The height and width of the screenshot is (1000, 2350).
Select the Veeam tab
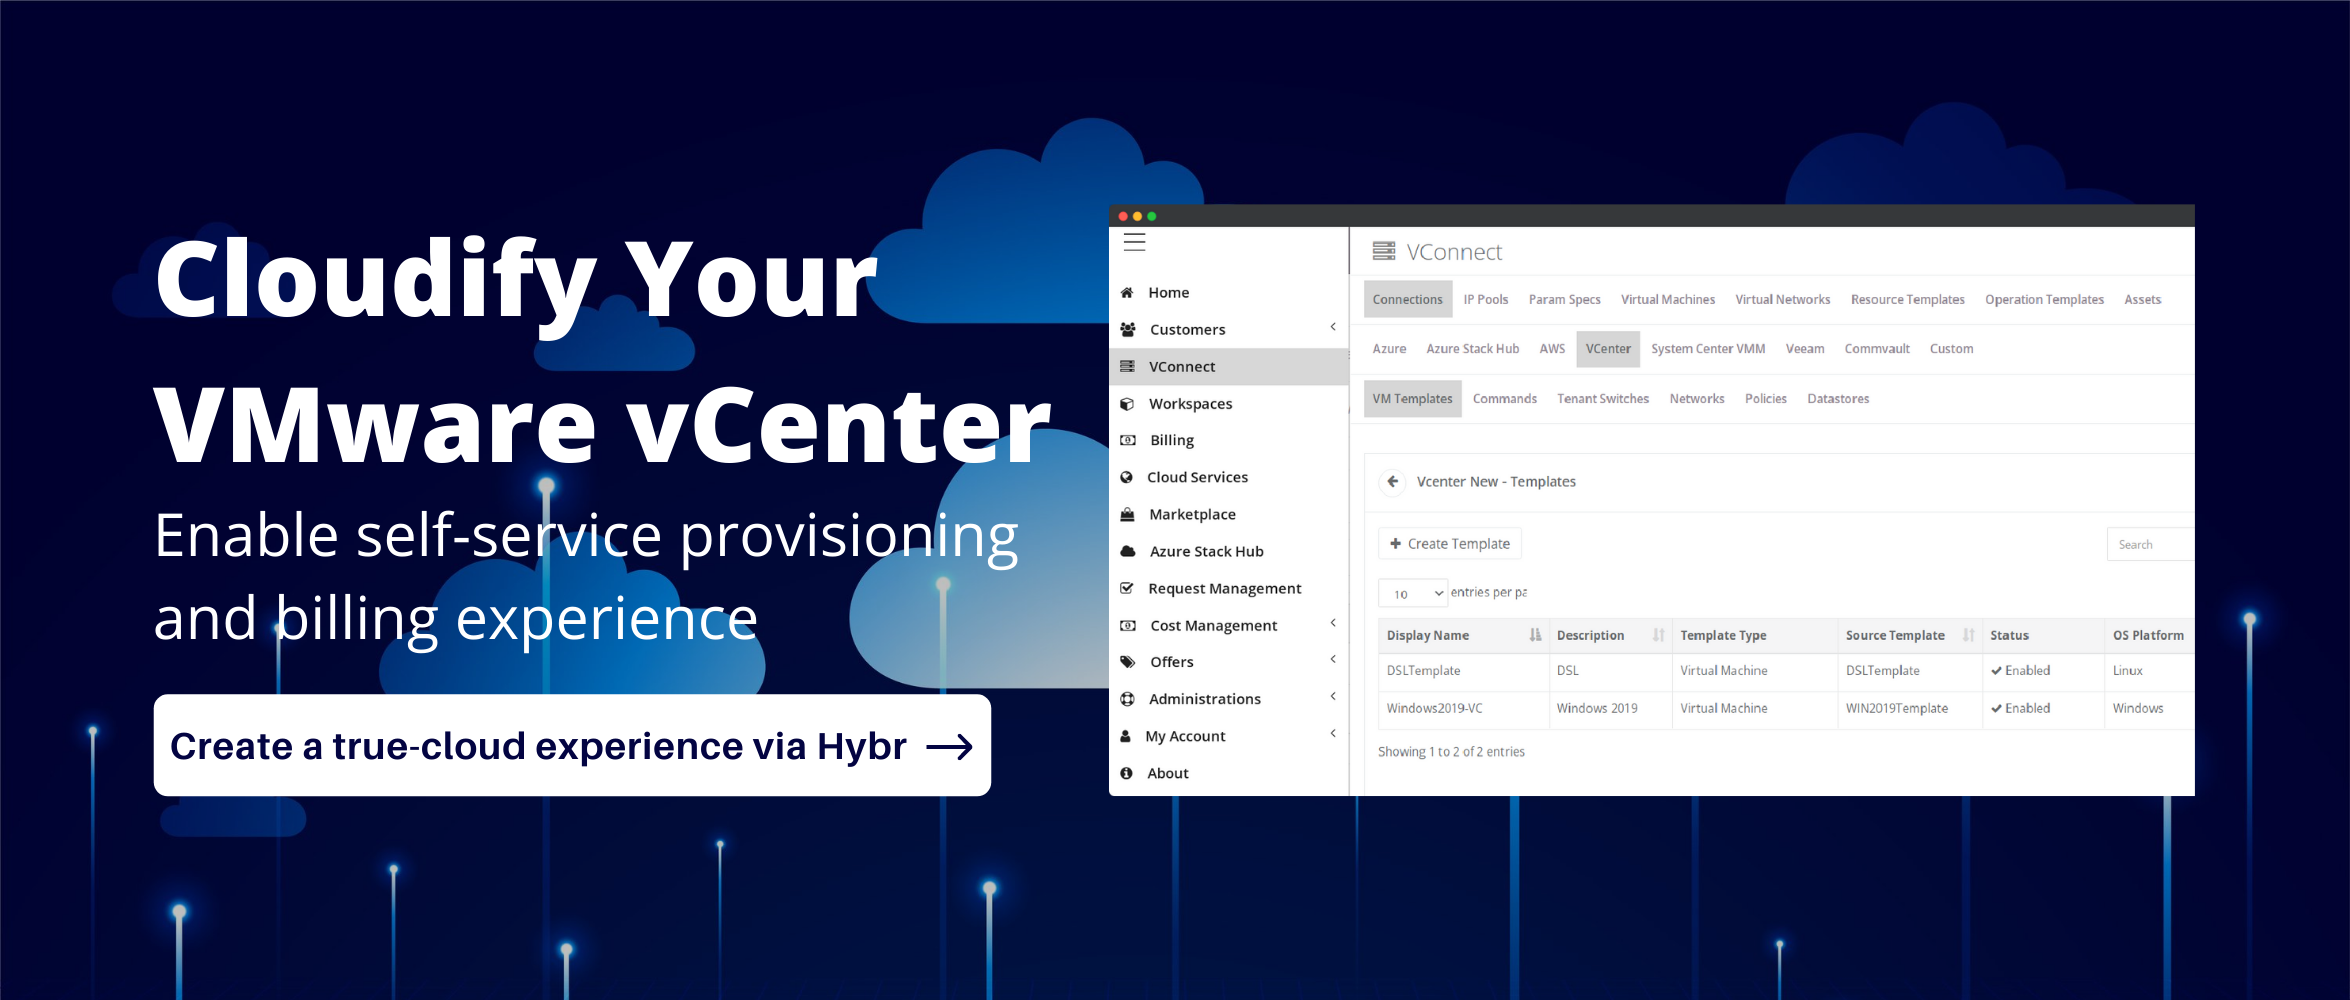[1805, 349]
